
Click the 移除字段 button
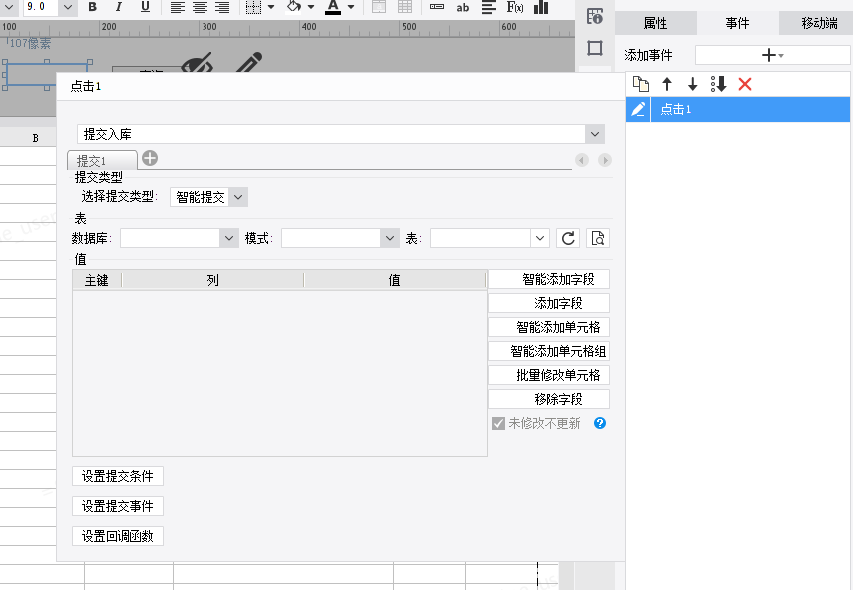(549, 399)
